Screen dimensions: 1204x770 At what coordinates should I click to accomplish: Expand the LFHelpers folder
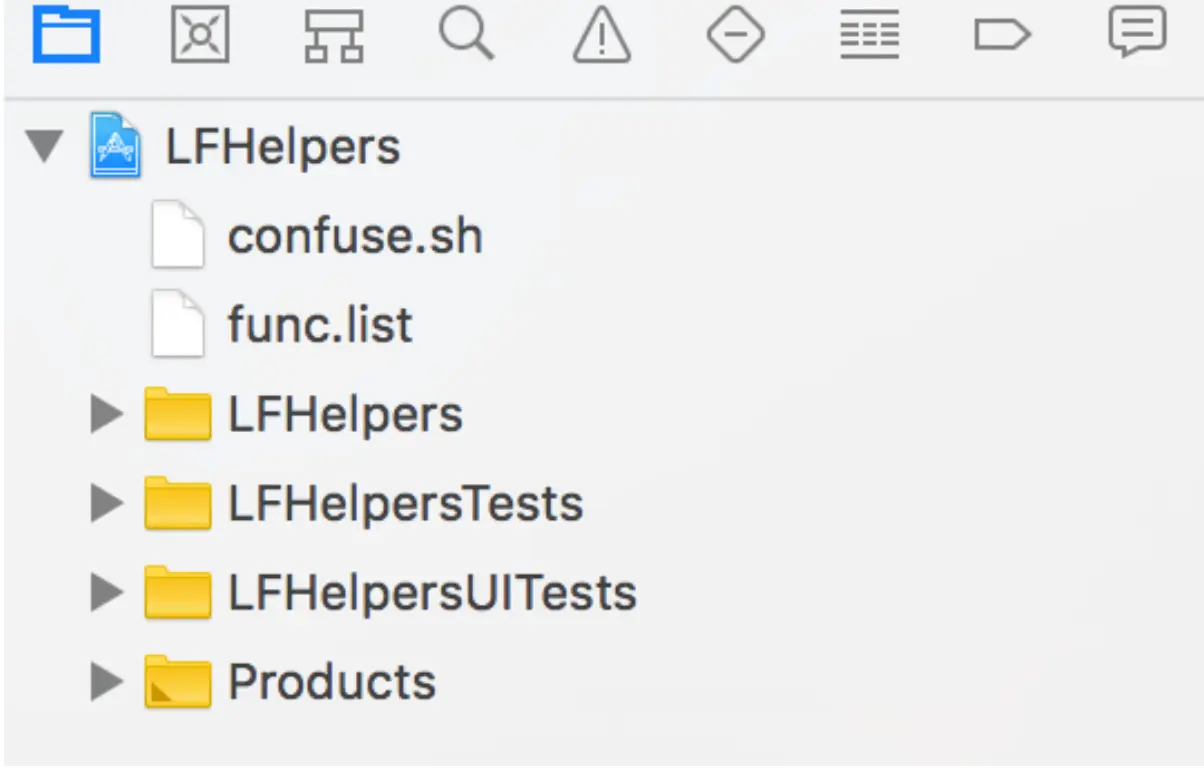tap(105, 414)
